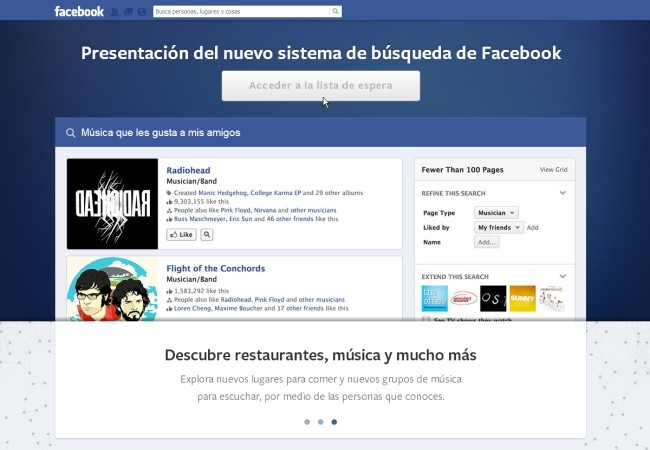Select the yellow 'Sunny' thumbnail
This screenshot has width=650, height=450.
(522, 298)
